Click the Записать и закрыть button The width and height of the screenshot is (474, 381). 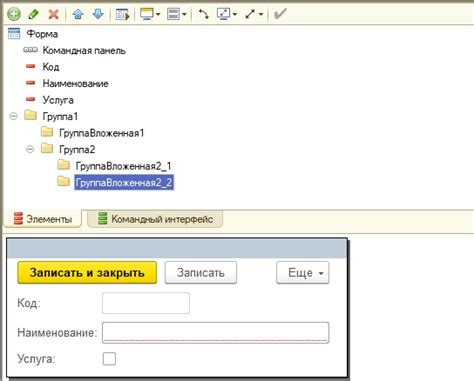[87, 273]
